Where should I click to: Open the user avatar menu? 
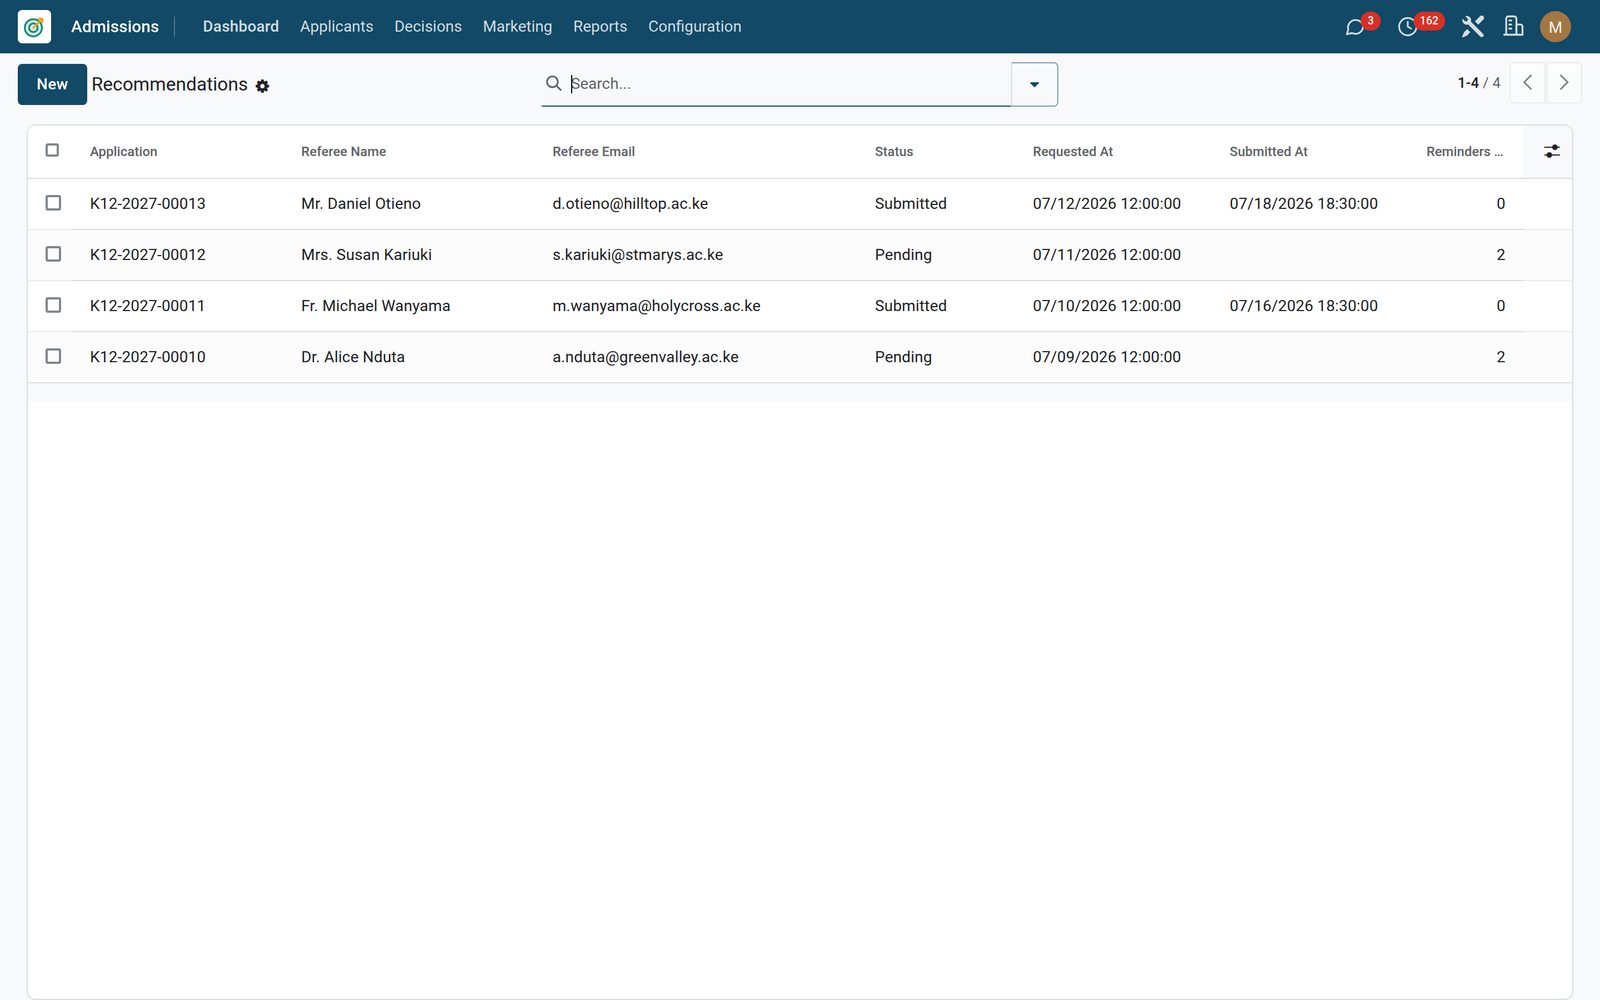coord(1555,27)
